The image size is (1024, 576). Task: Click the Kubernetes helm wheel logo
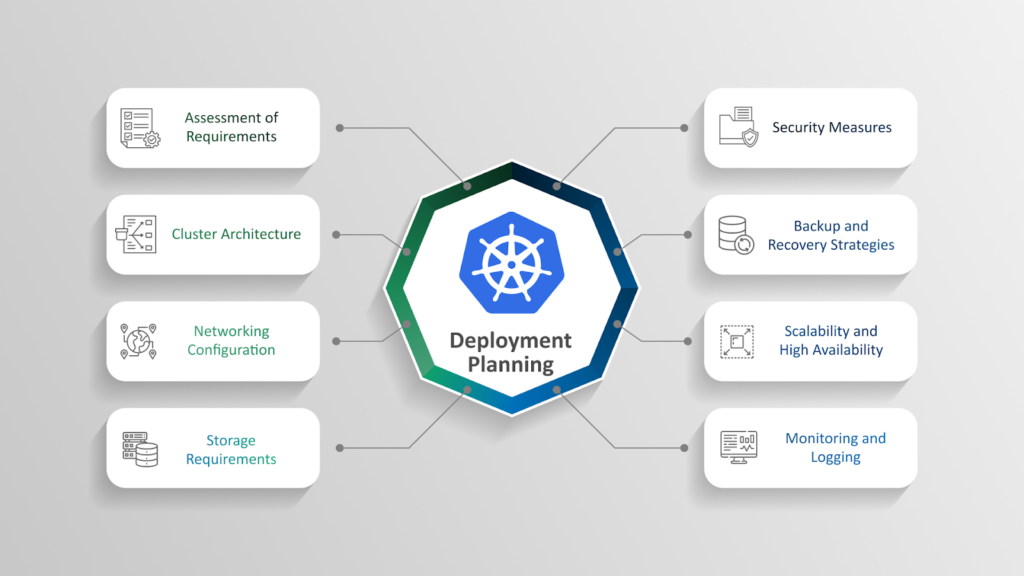coord(512,262)
